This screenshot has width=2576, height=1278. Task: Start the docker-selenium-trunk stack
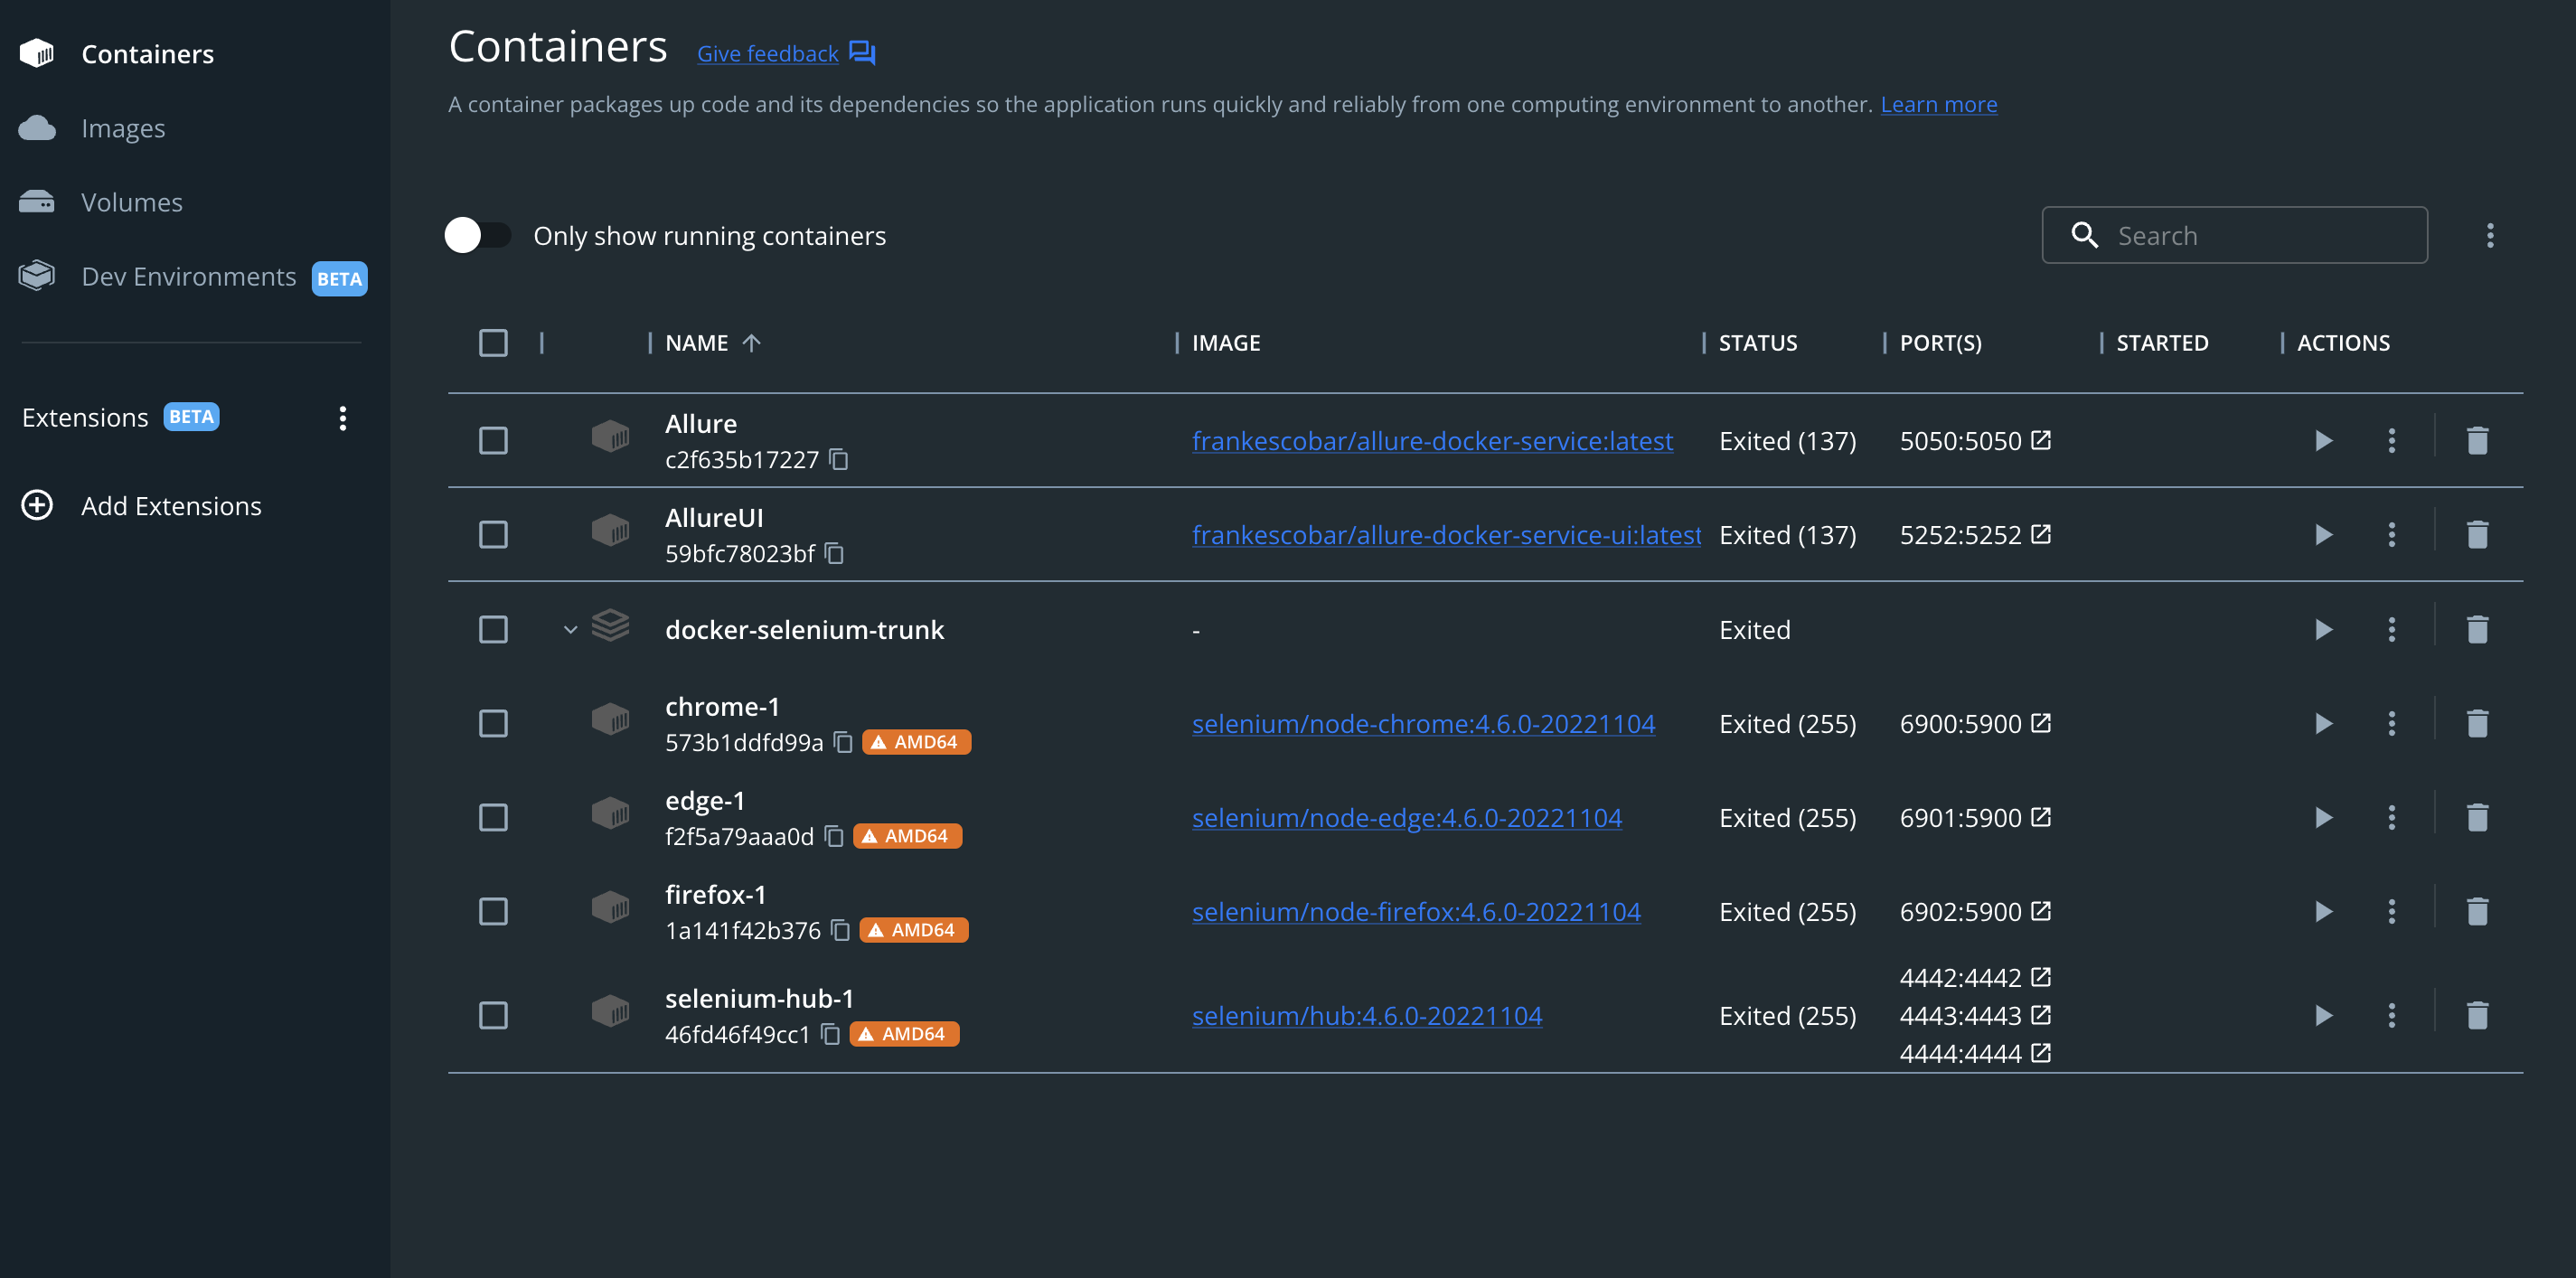click(x=2323, y=630)
